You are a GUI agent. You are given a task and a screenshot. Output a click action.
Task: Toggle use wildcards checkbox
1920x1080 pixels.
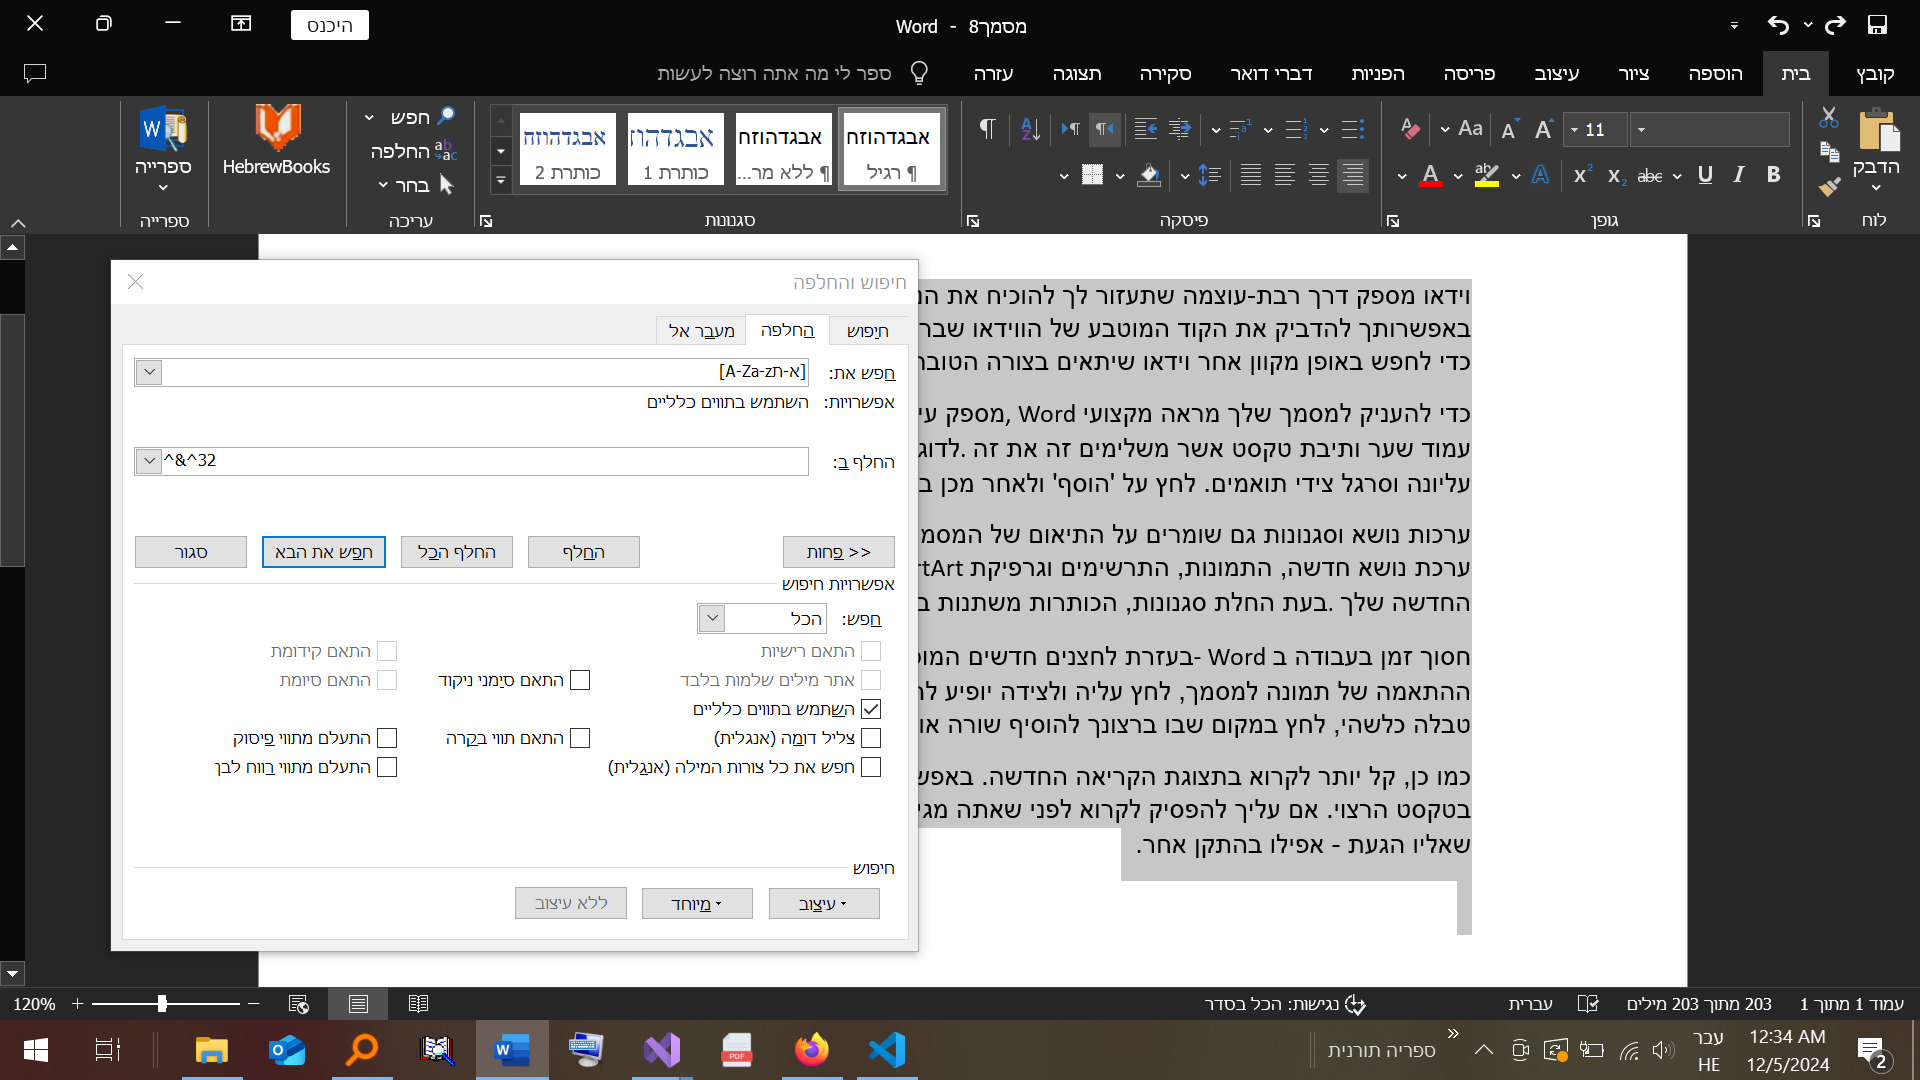click(x=871, y=709)
